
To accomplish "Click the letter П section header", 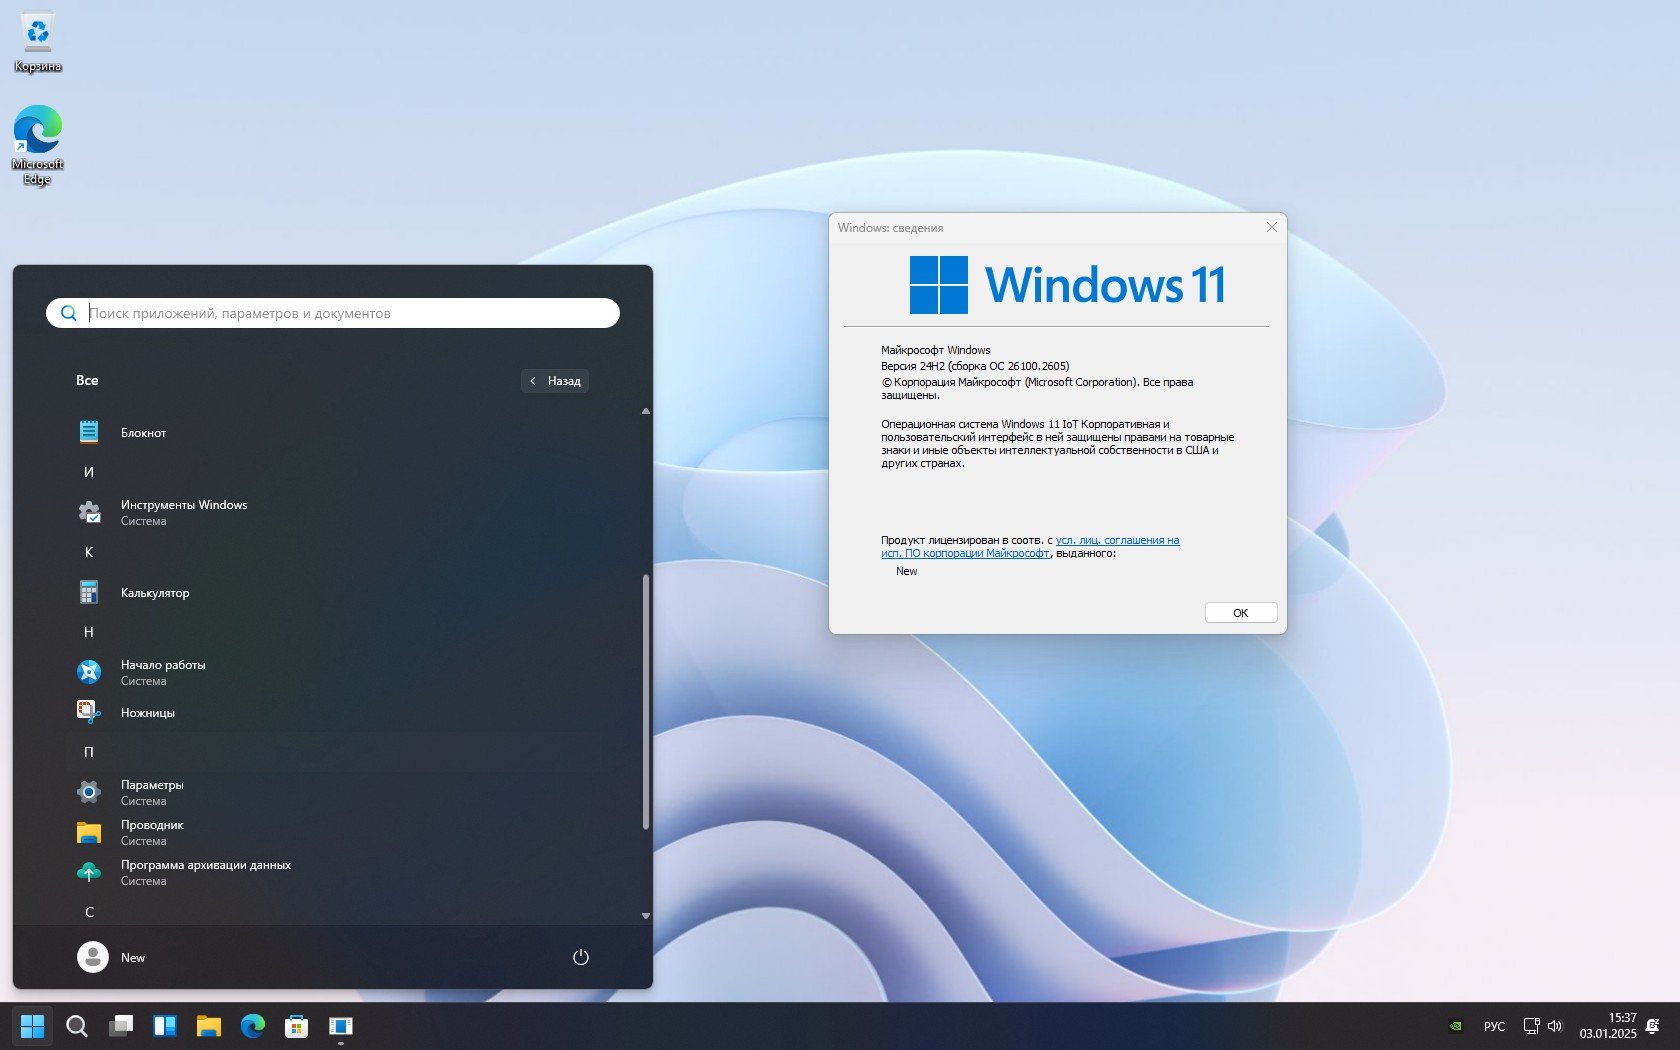I will [89, 752].
